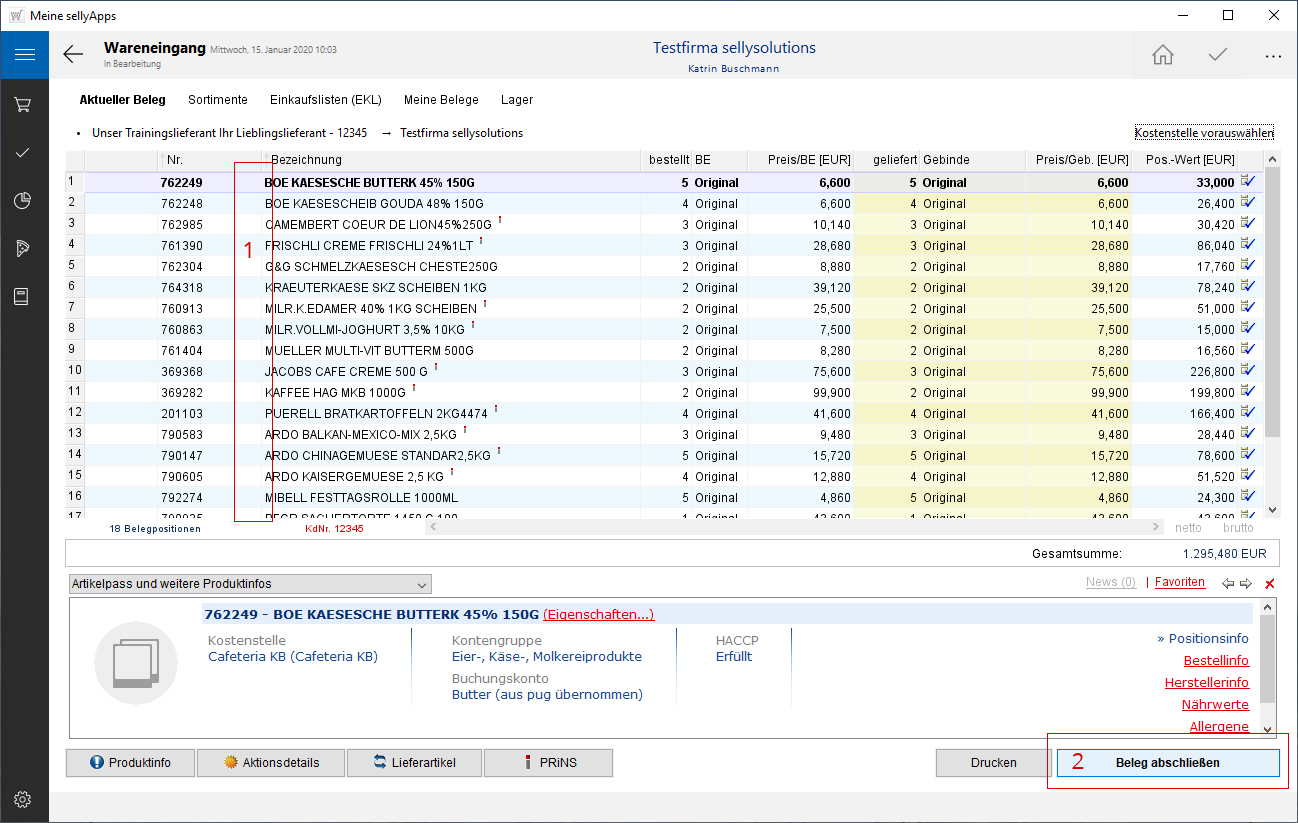Toggle the checkmark icon on row 5
The width and height of the screenshot is (1298, 823).
point(1248,266)
